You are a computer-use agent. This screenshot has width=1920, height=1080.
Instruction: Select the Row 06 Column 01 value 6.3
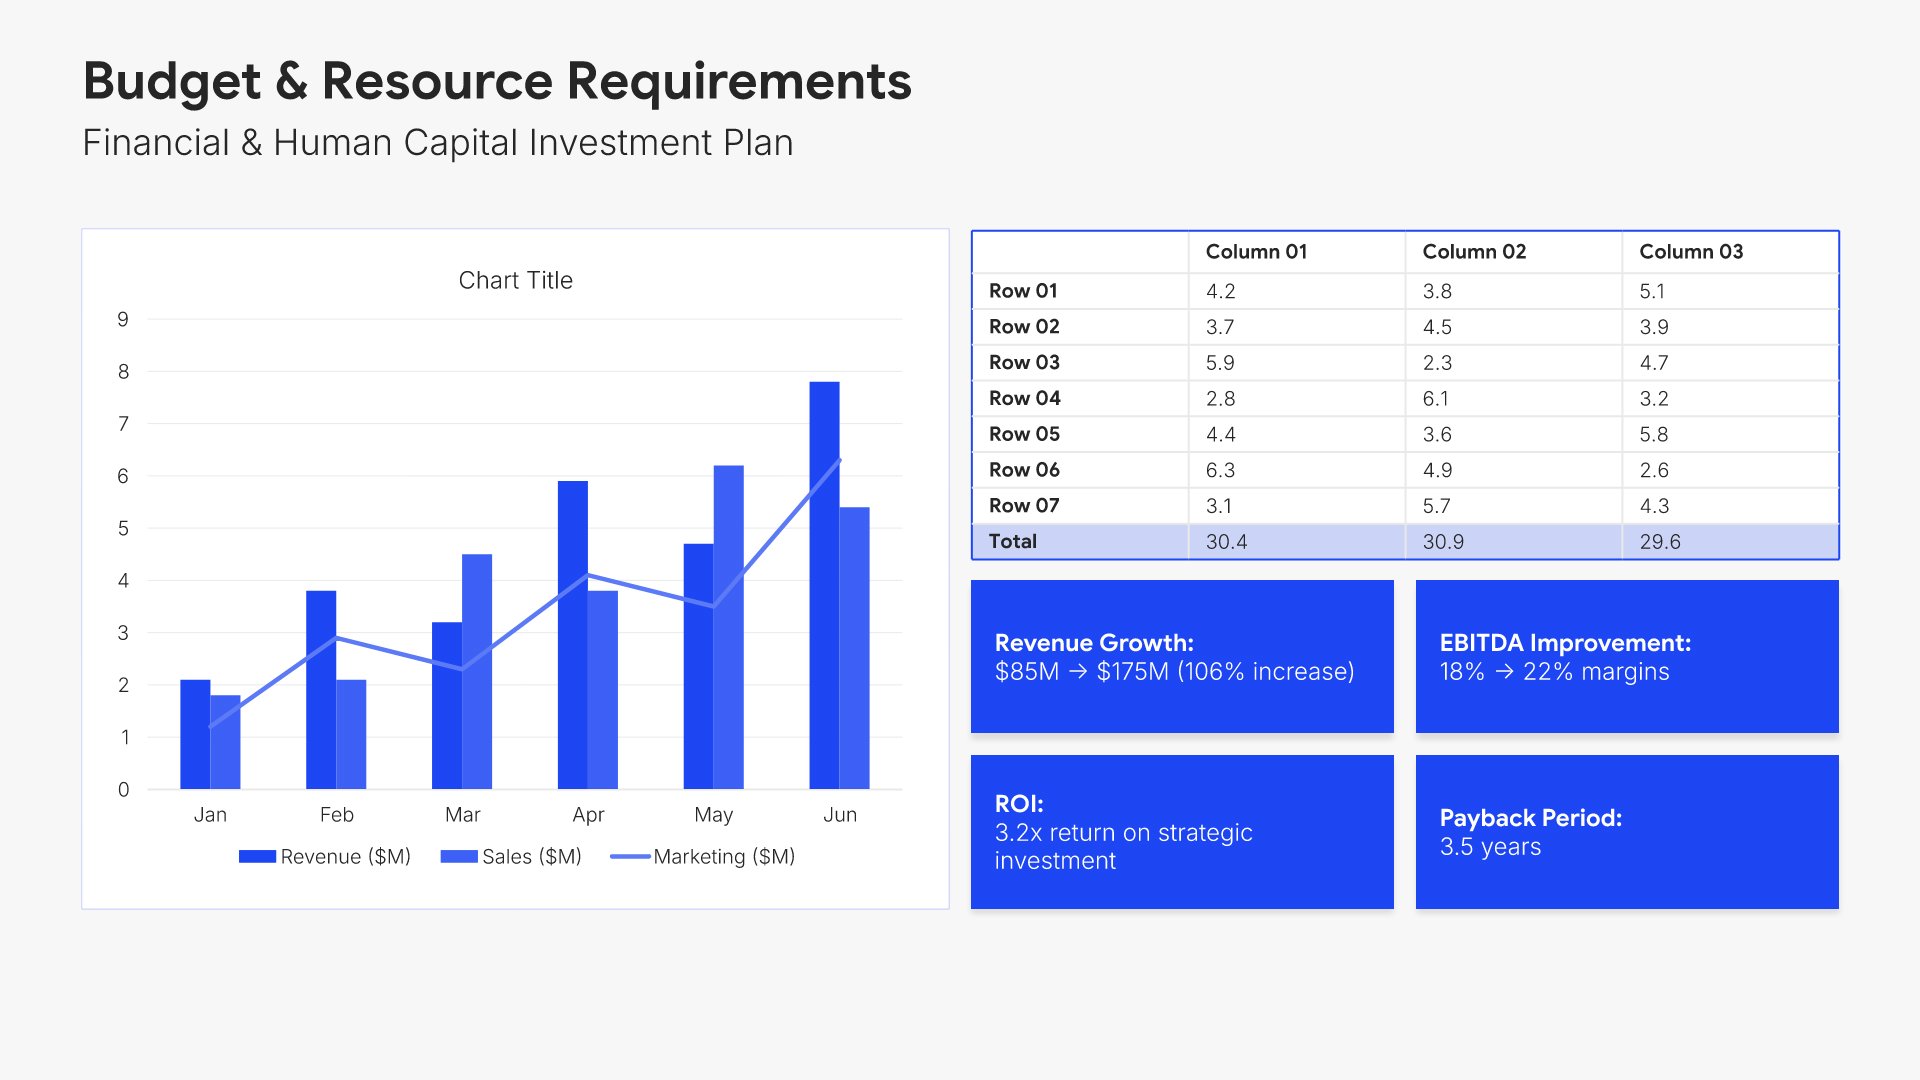pyautogui.click(x=1220, y=470)
